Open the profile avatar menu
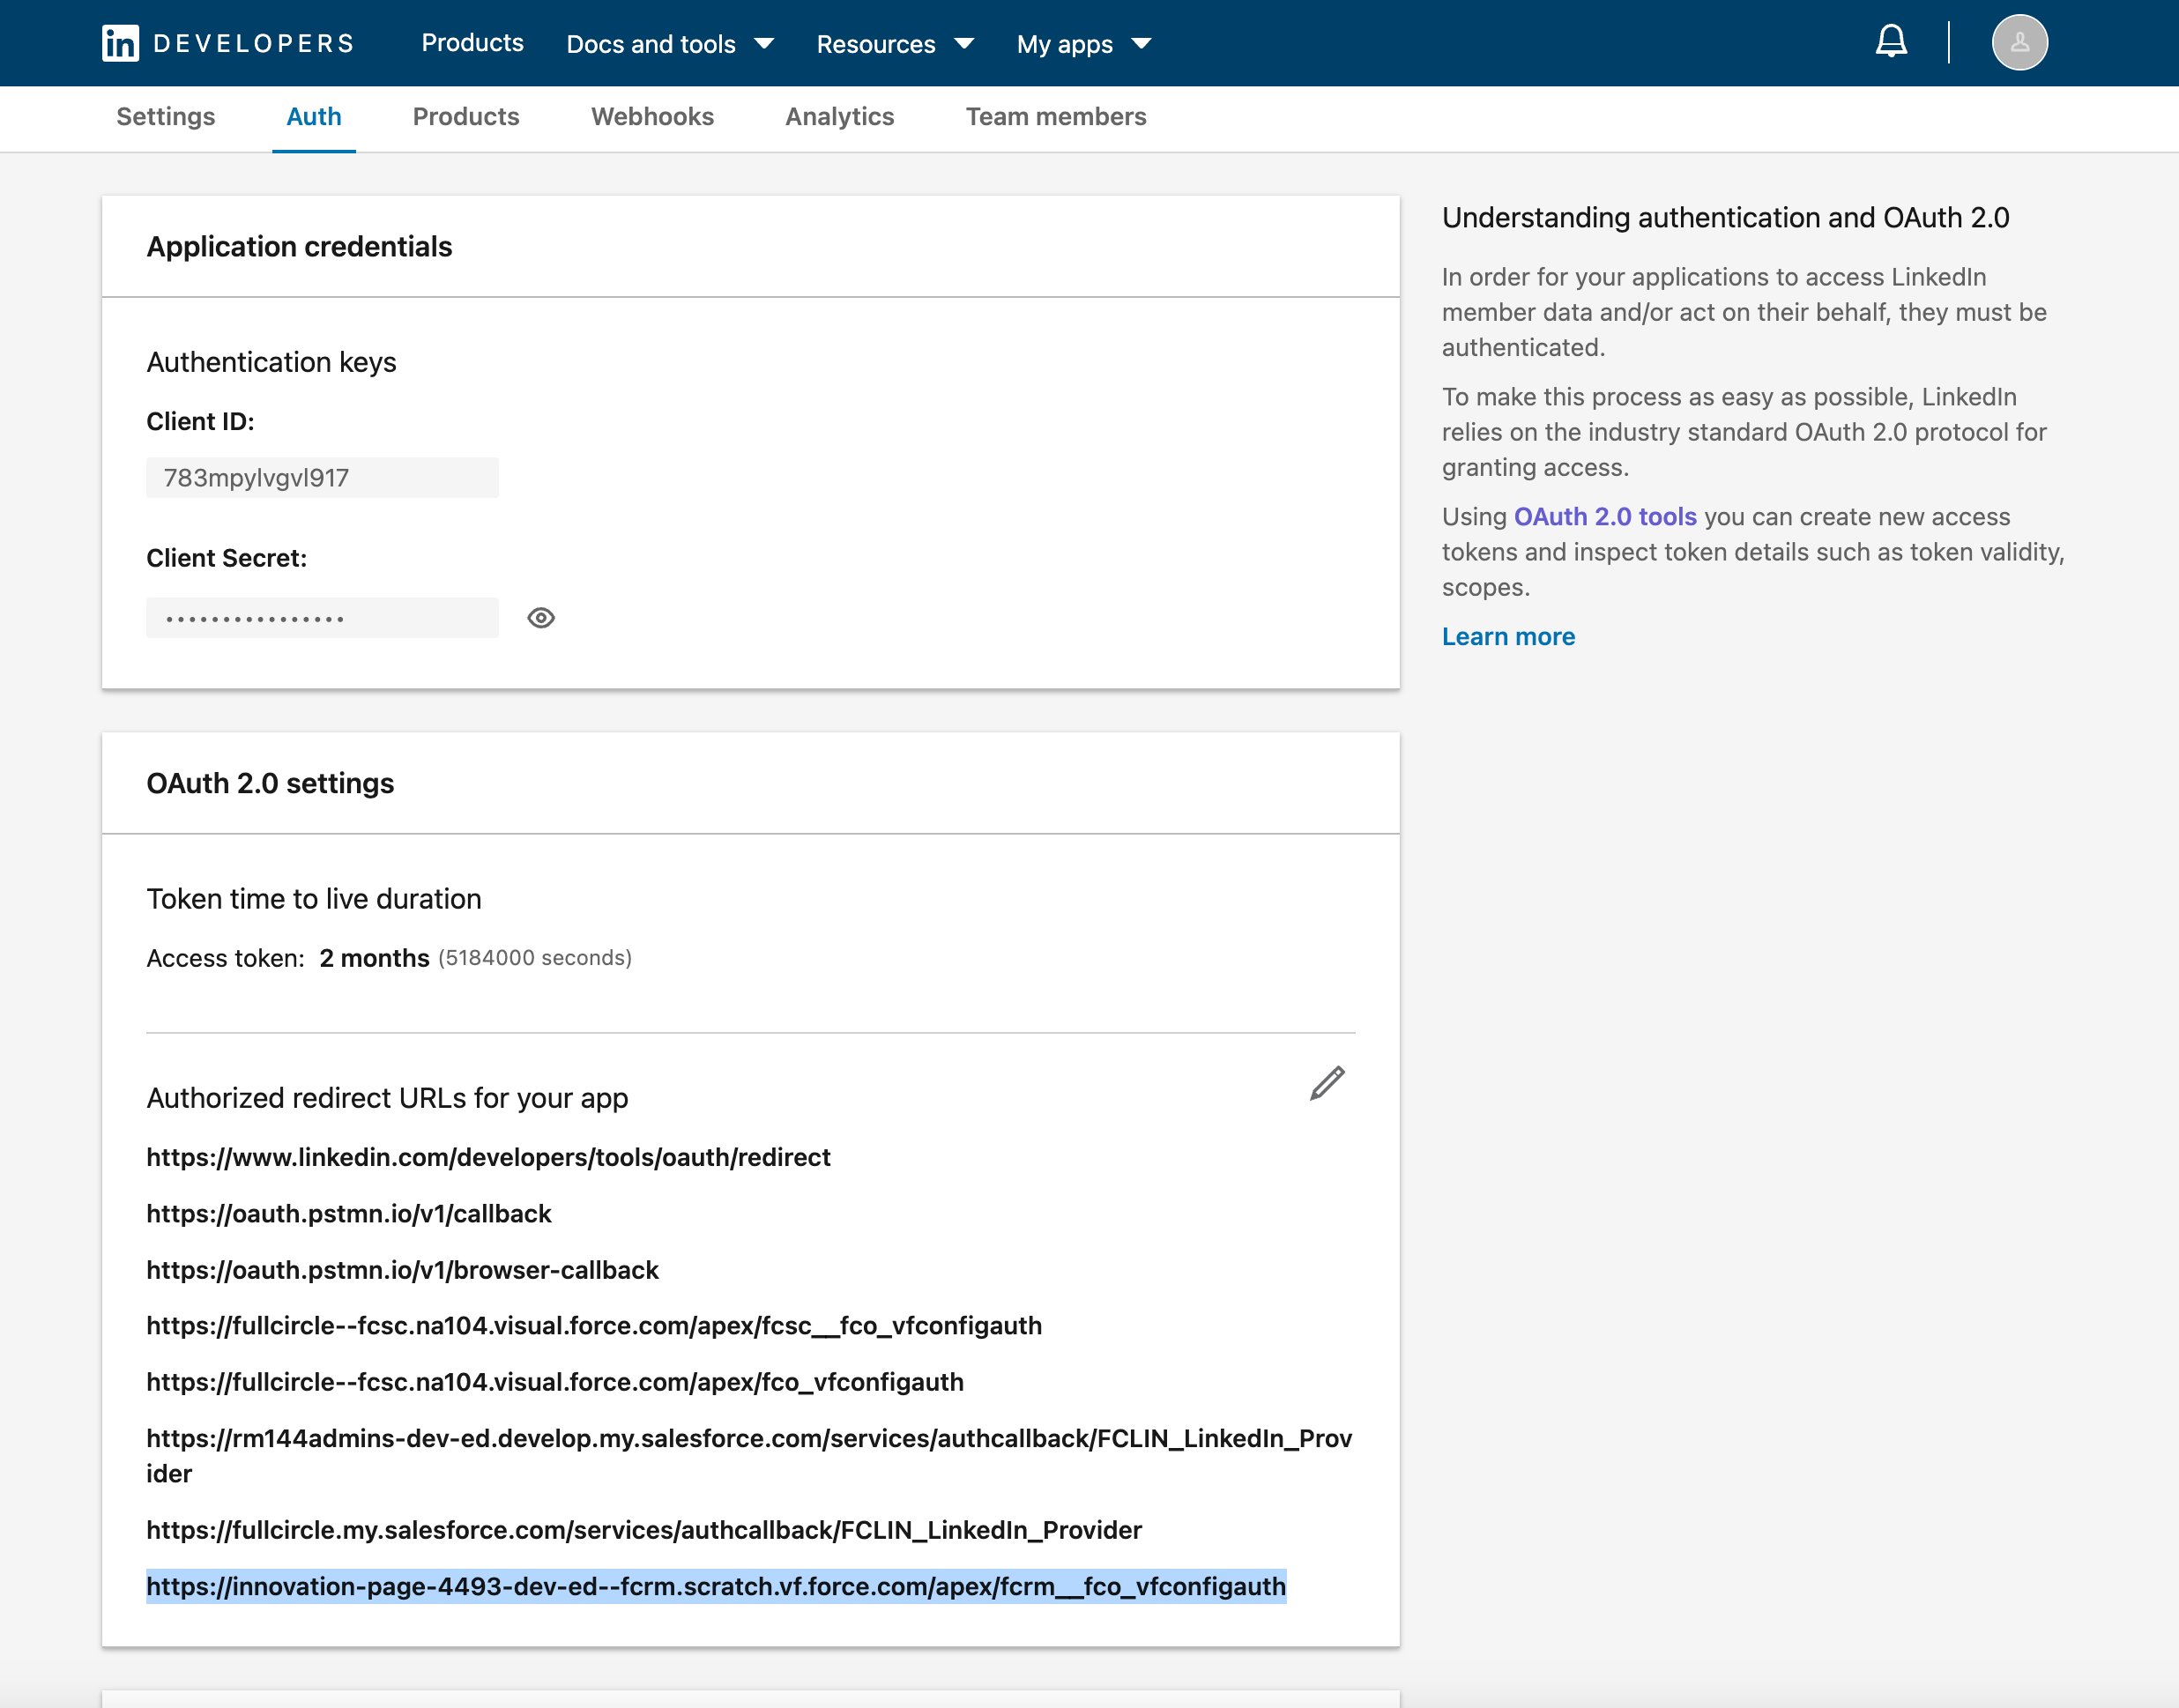This screenshot has height=1708, width=2179. pos(2019,42)
